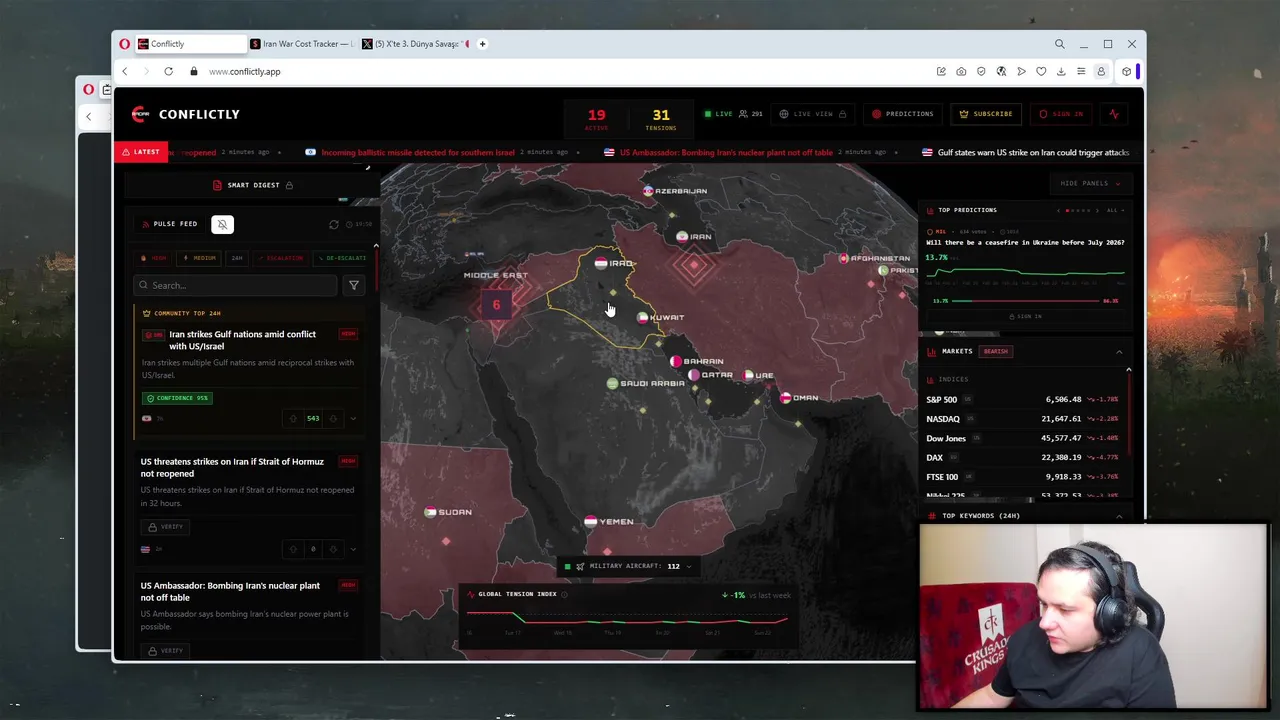Collapse the Markets panel
Viewport: 1280px width, 720px height.
(1119, 352)
